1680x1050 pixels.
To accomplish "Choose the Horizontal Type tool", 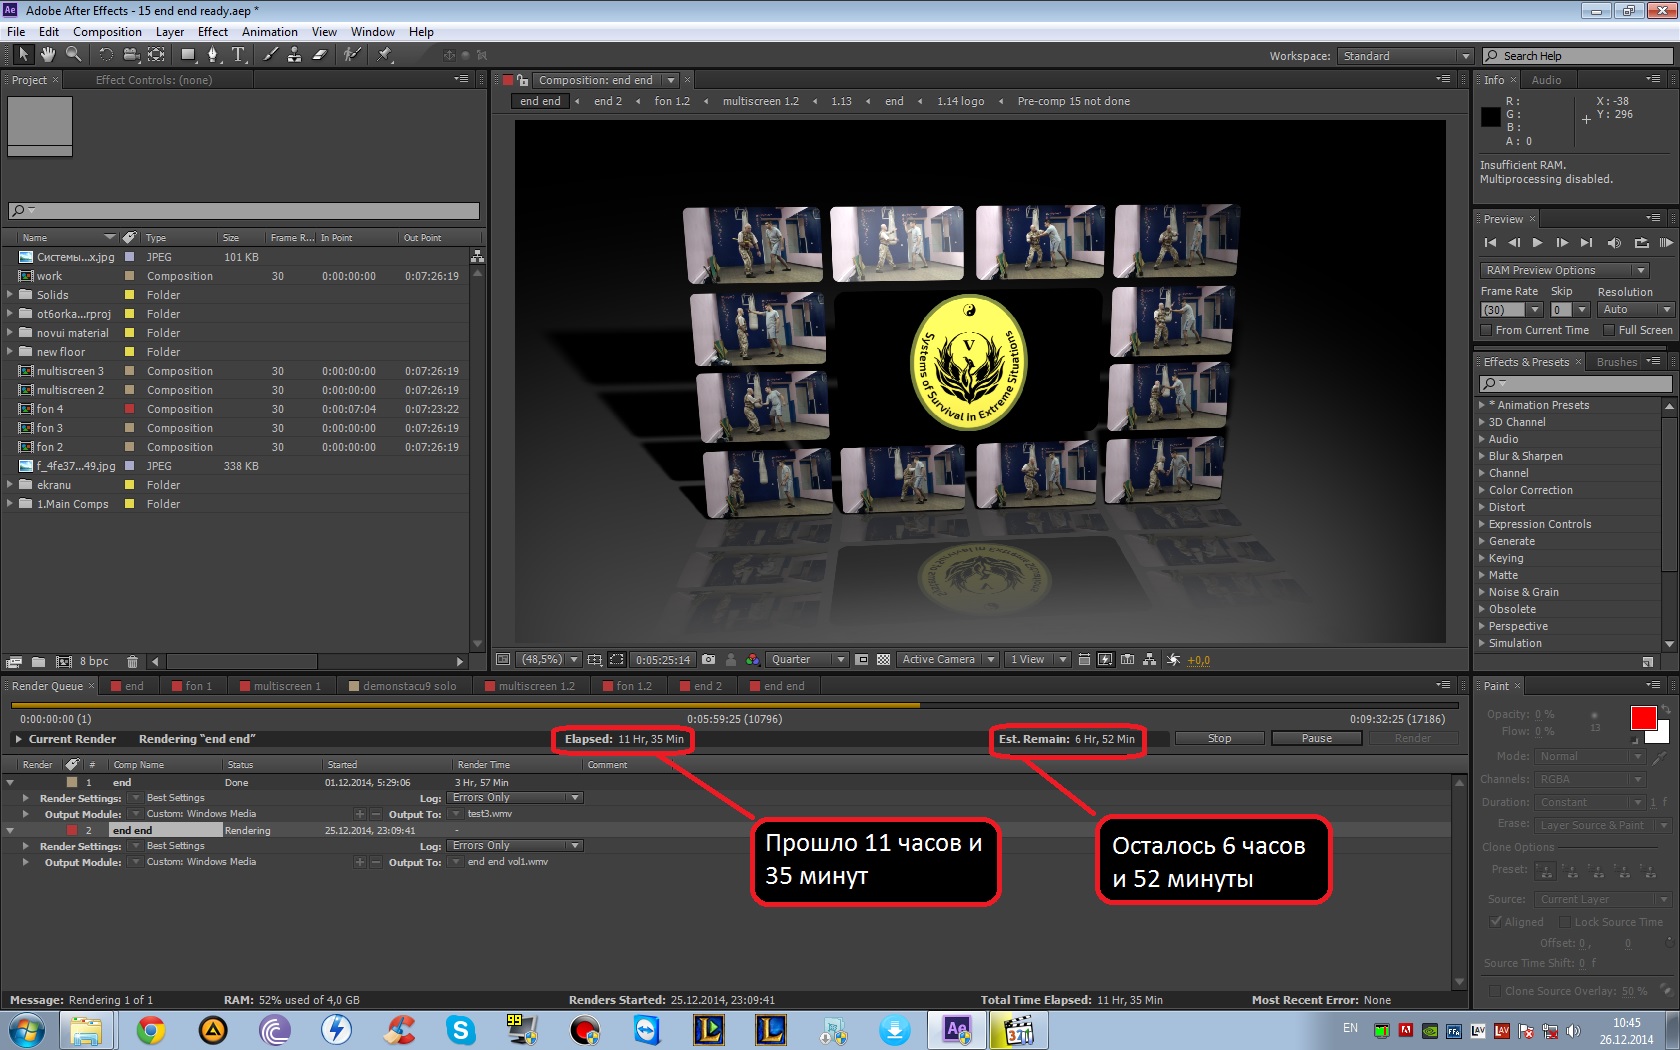I will click(x=238, y=55).
